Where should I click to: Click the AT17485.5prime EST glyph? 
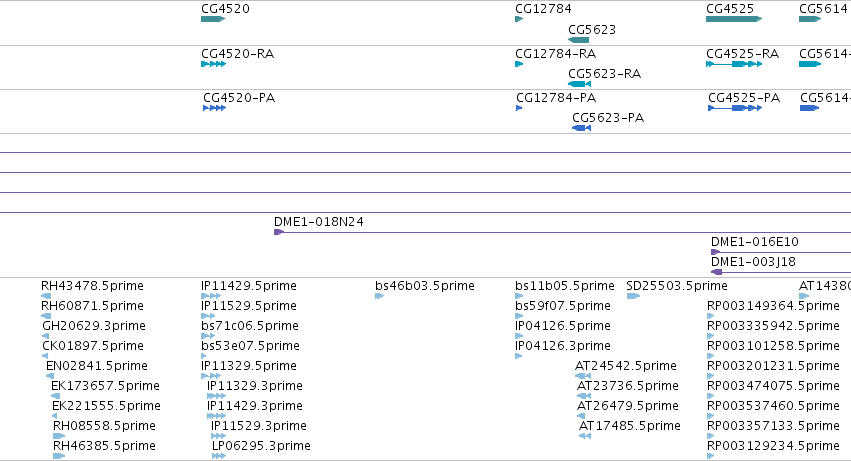point(585,435)
